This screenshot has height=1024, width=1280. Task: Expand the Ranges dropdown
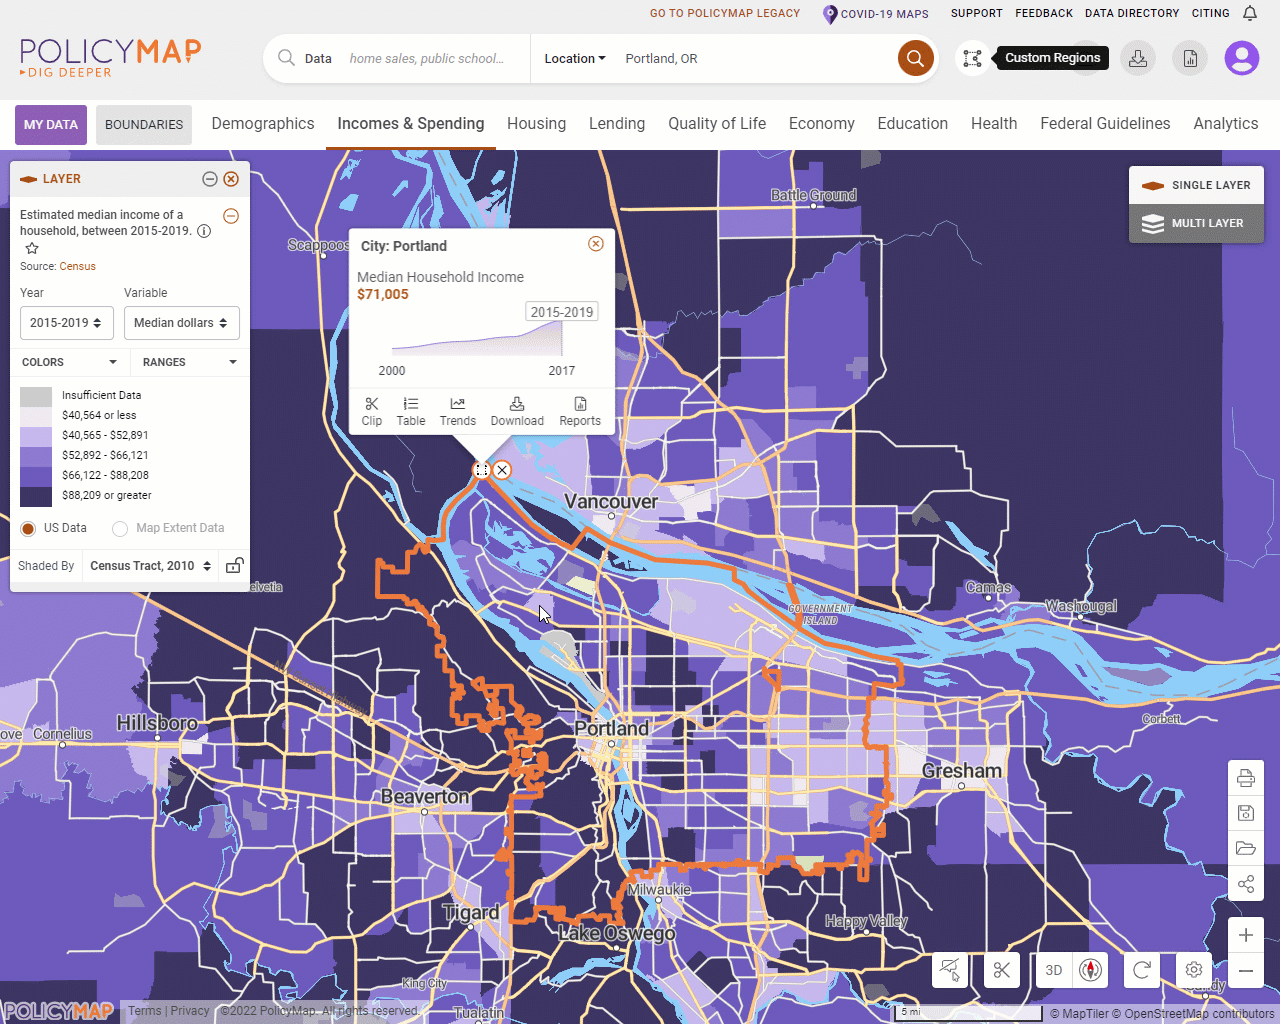pos(190,362)
